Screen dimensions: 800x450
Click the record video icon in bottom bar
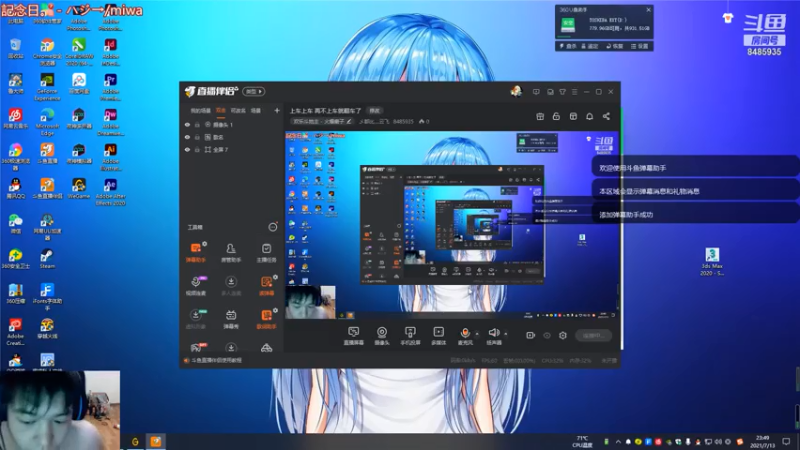click(x=531, y=335)
